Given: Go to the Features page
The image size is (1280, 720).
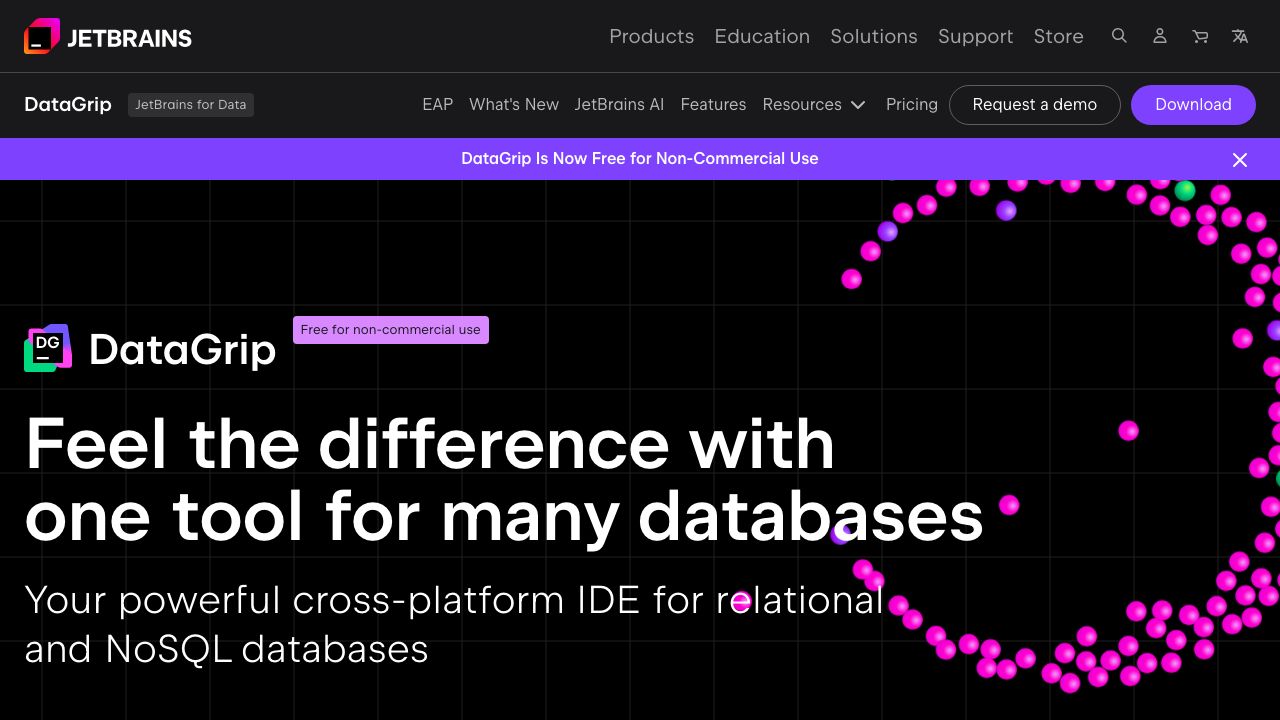Looking at the screenshot, I should 713,104.
